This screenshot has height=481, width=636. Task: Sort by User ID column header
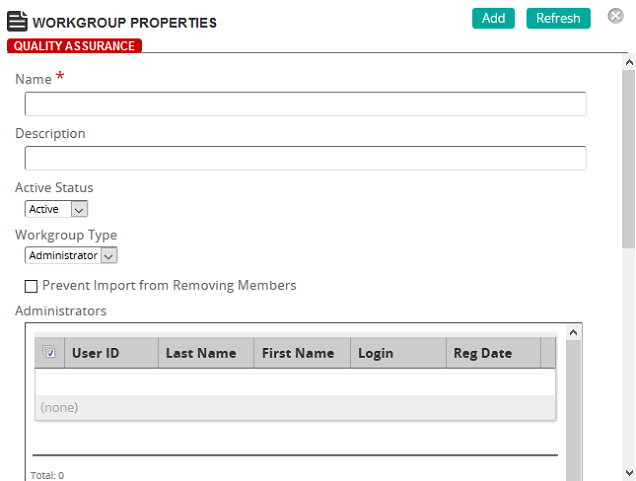pos(111,353)
